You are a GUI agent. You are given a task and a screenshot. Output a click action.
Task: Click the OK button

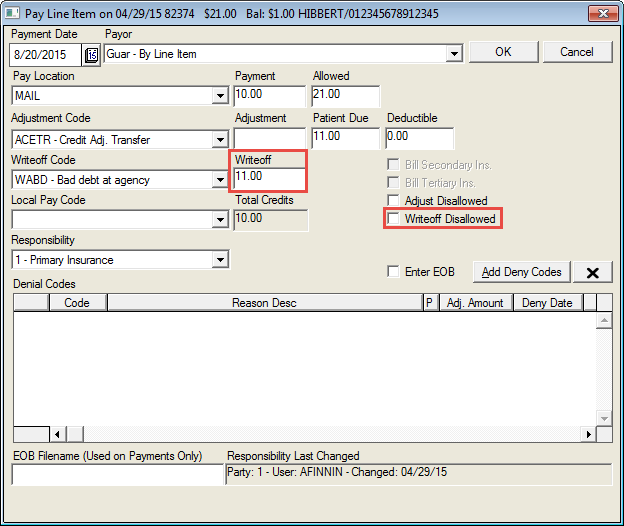coord(503,52)
